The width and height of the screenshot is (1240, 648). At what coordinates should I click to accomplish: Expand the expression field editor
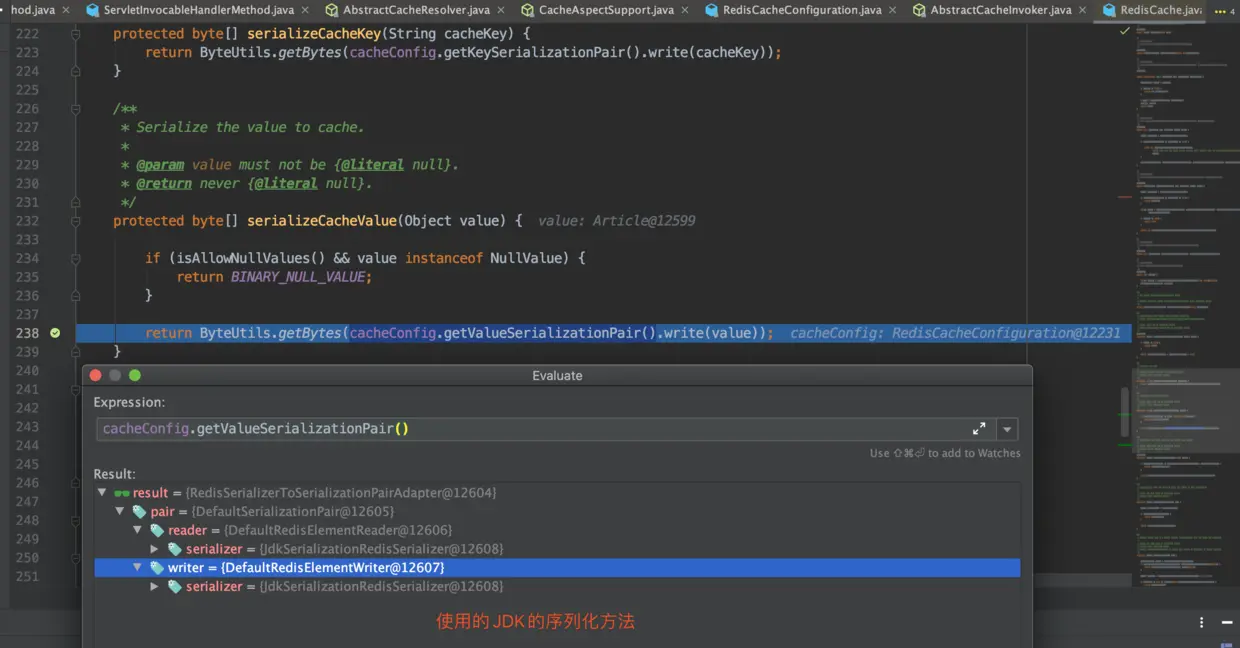979,429
